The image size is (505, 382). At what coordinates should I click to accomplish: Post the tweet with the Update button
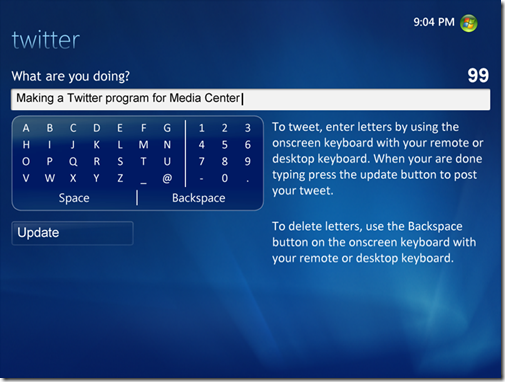[72, 233]
